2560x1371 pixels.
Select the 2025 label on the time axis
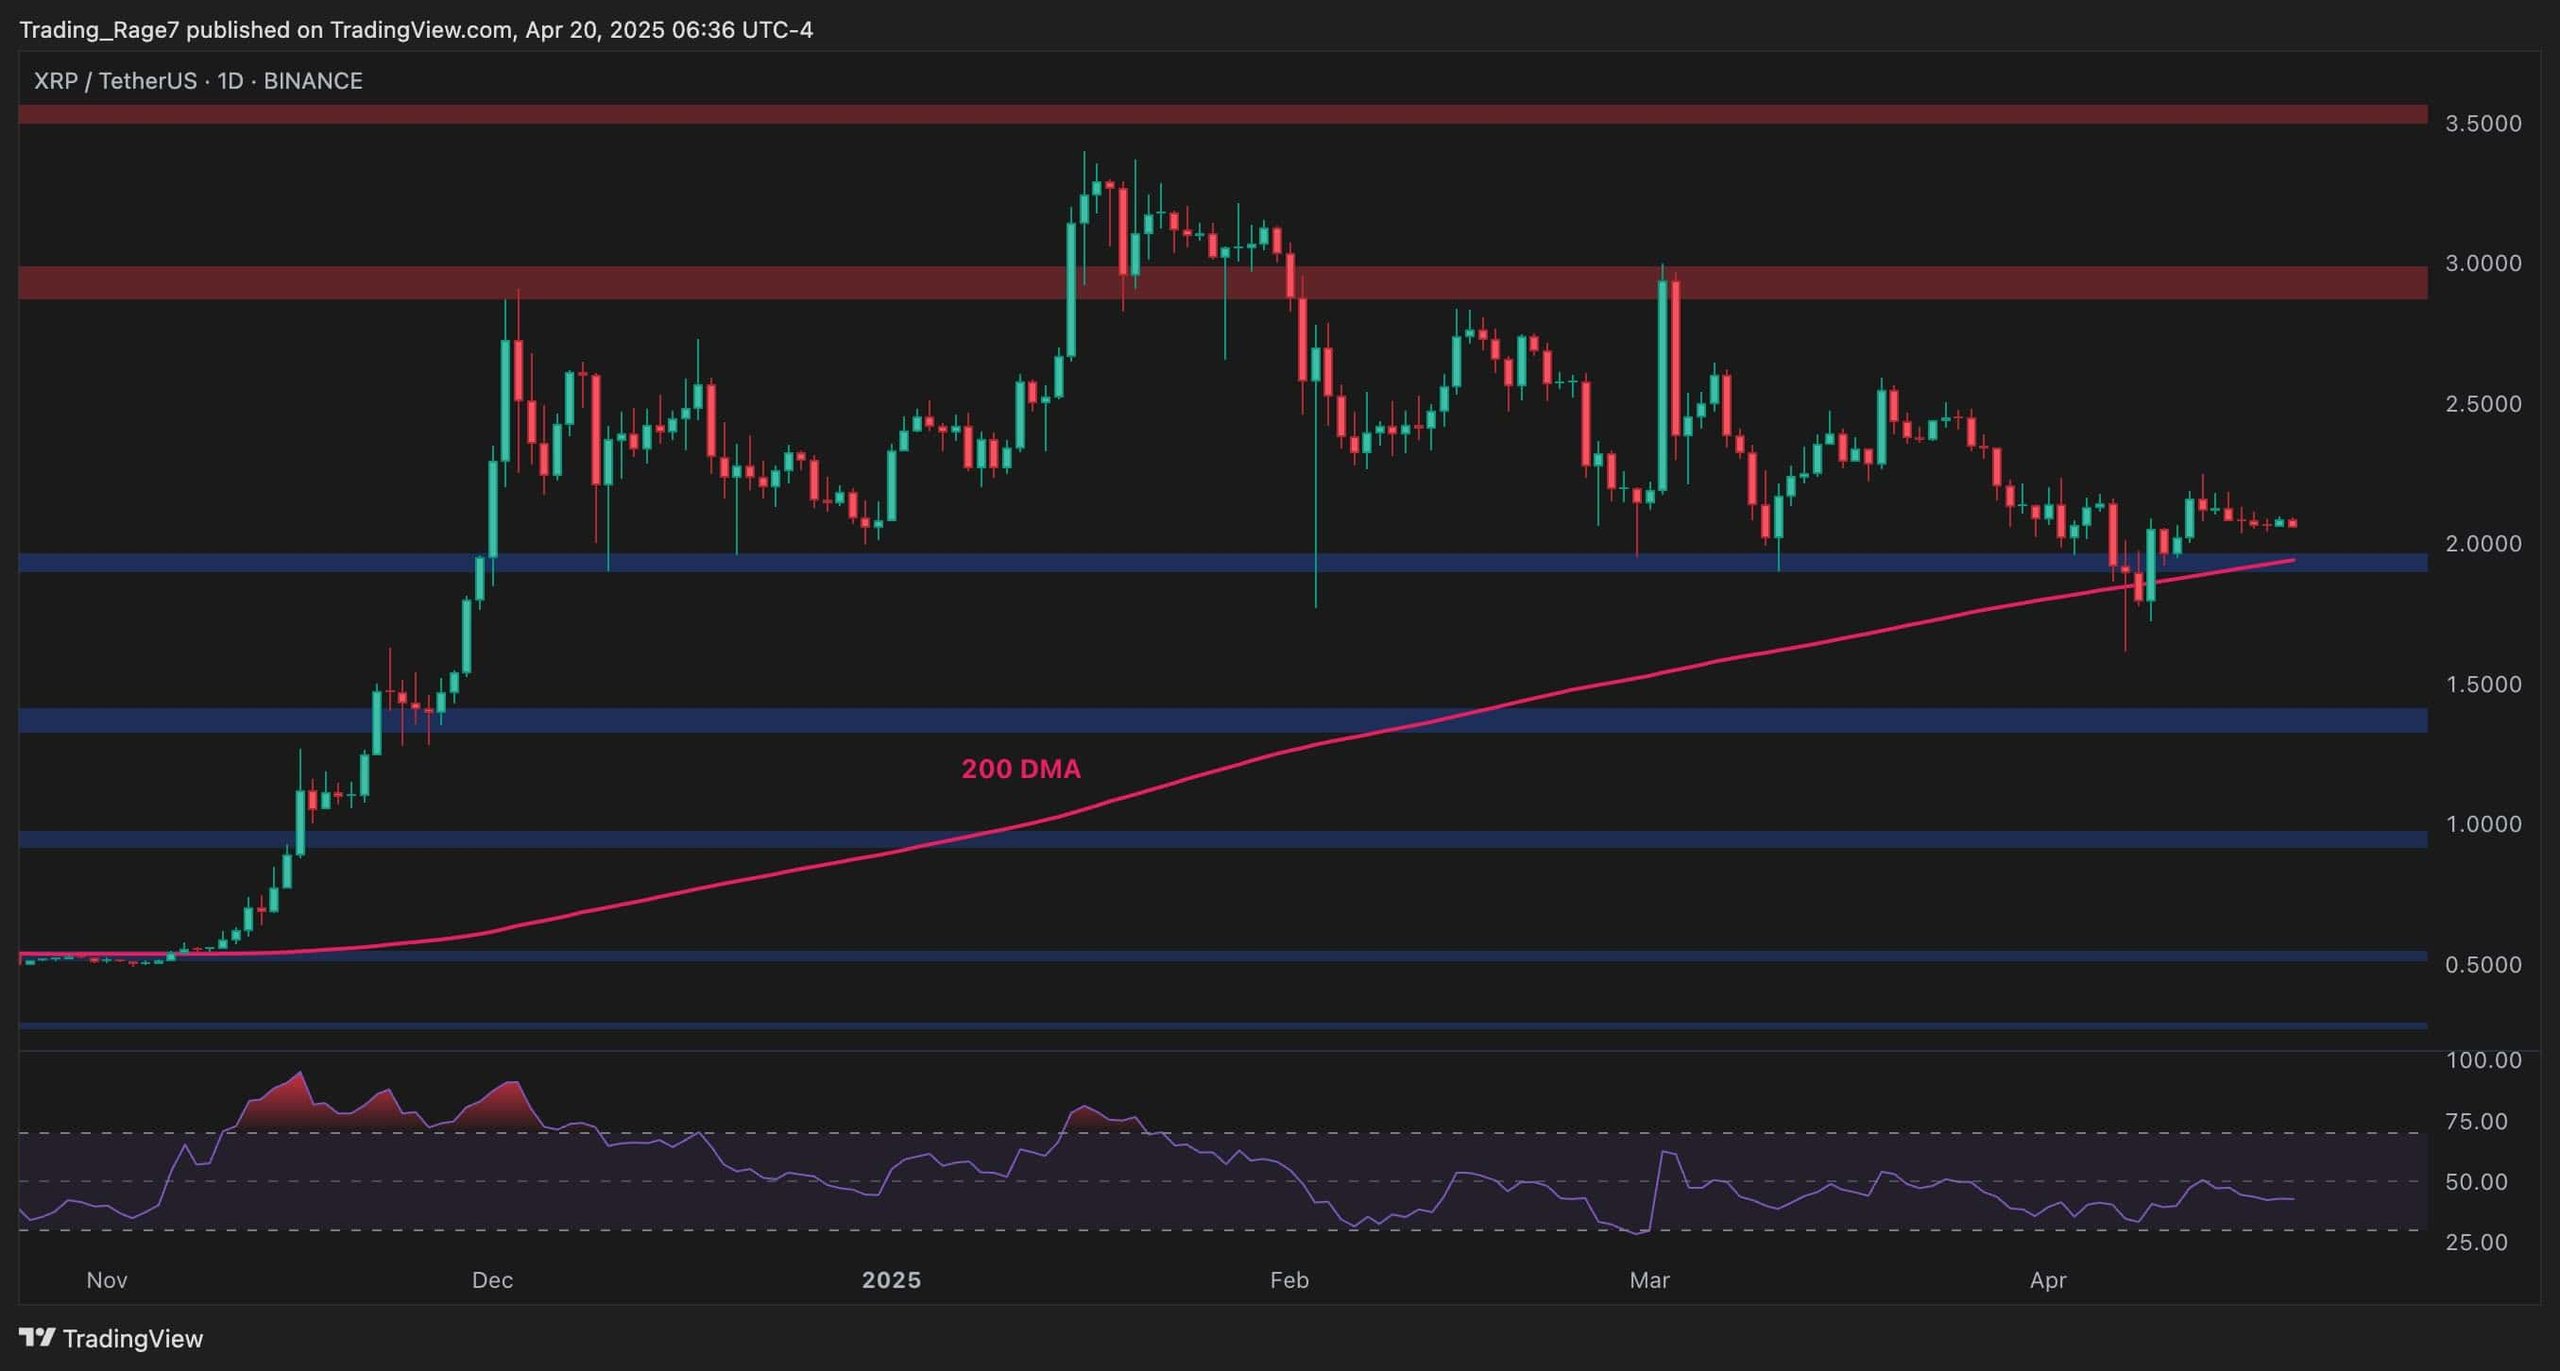(x=893, y=1280)
